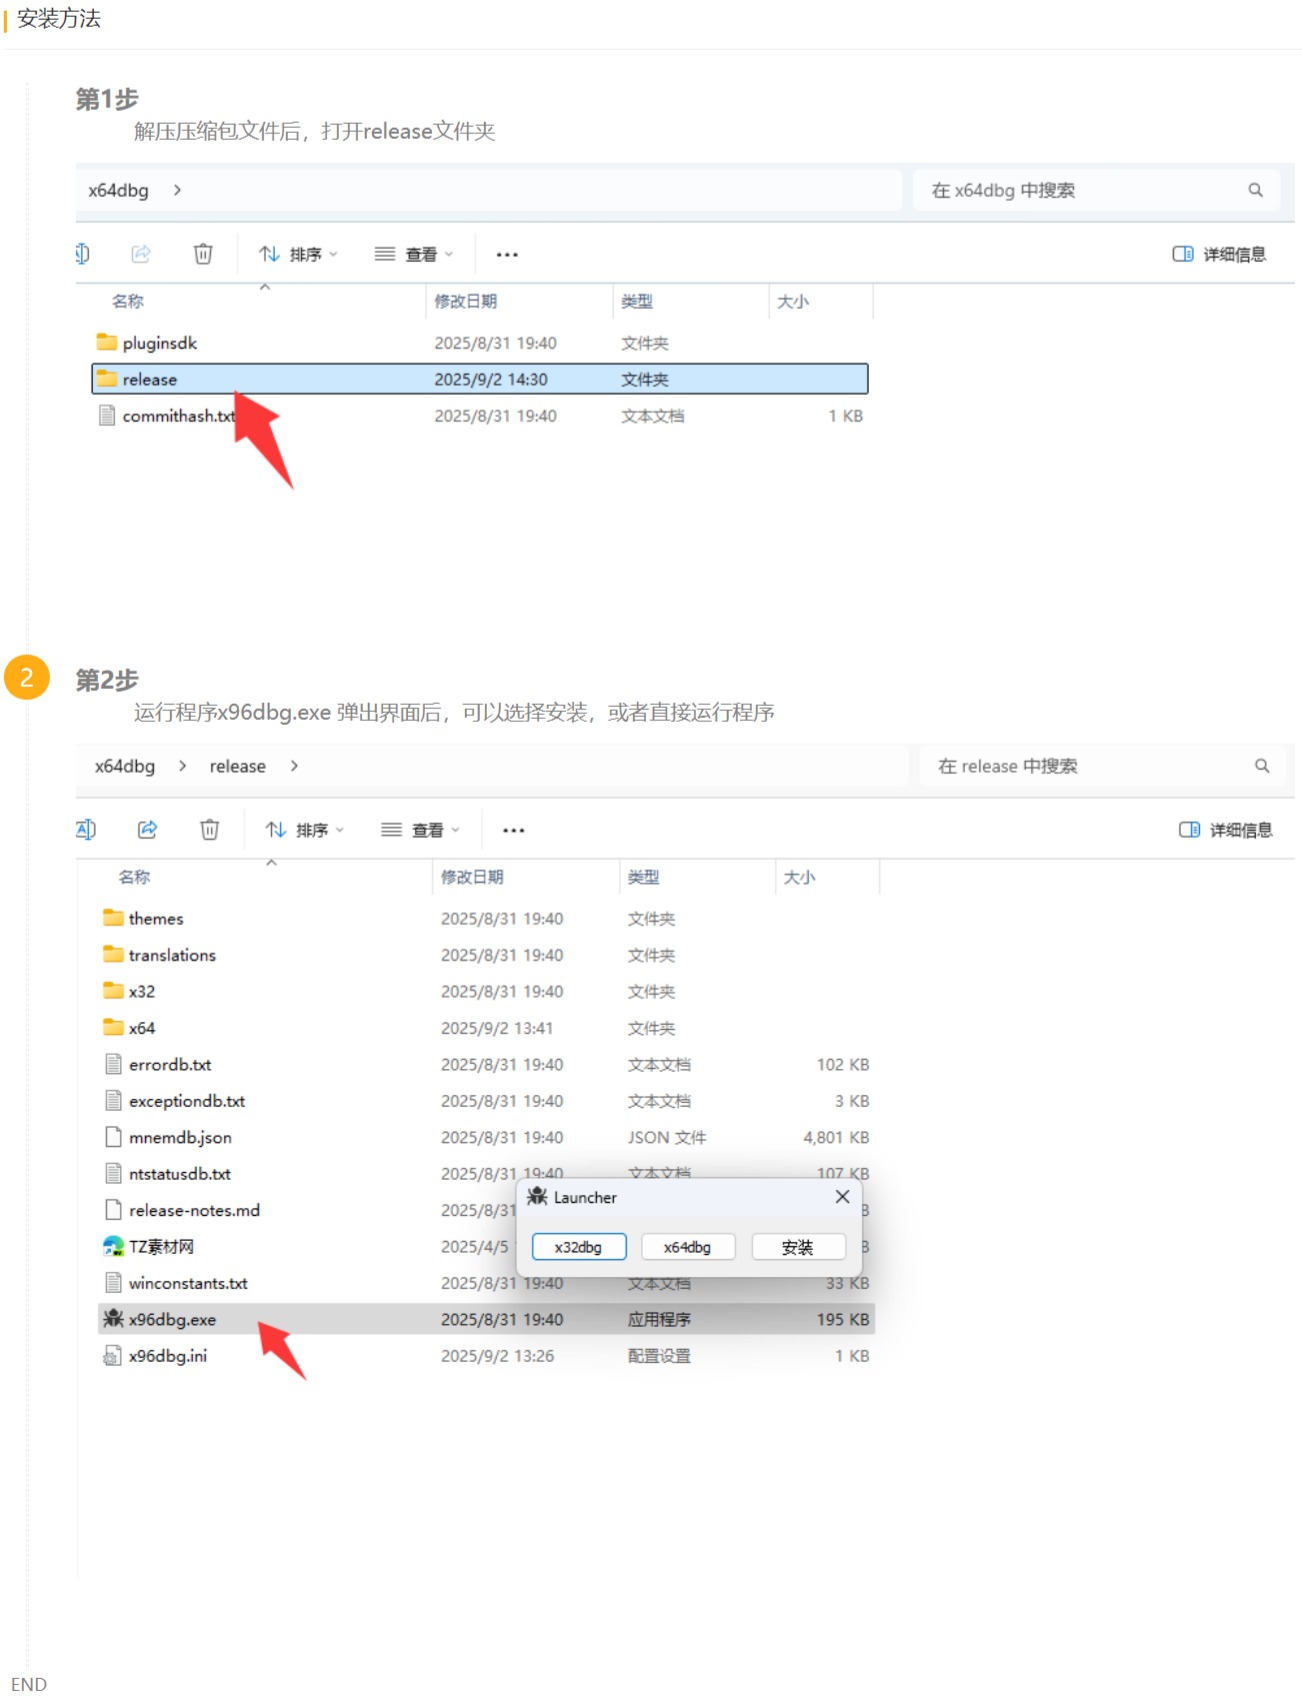Viewport: 1302px width, 1700px height.
Task: Click the trash icon in the release folder toolbar
Action: point(209,829)
